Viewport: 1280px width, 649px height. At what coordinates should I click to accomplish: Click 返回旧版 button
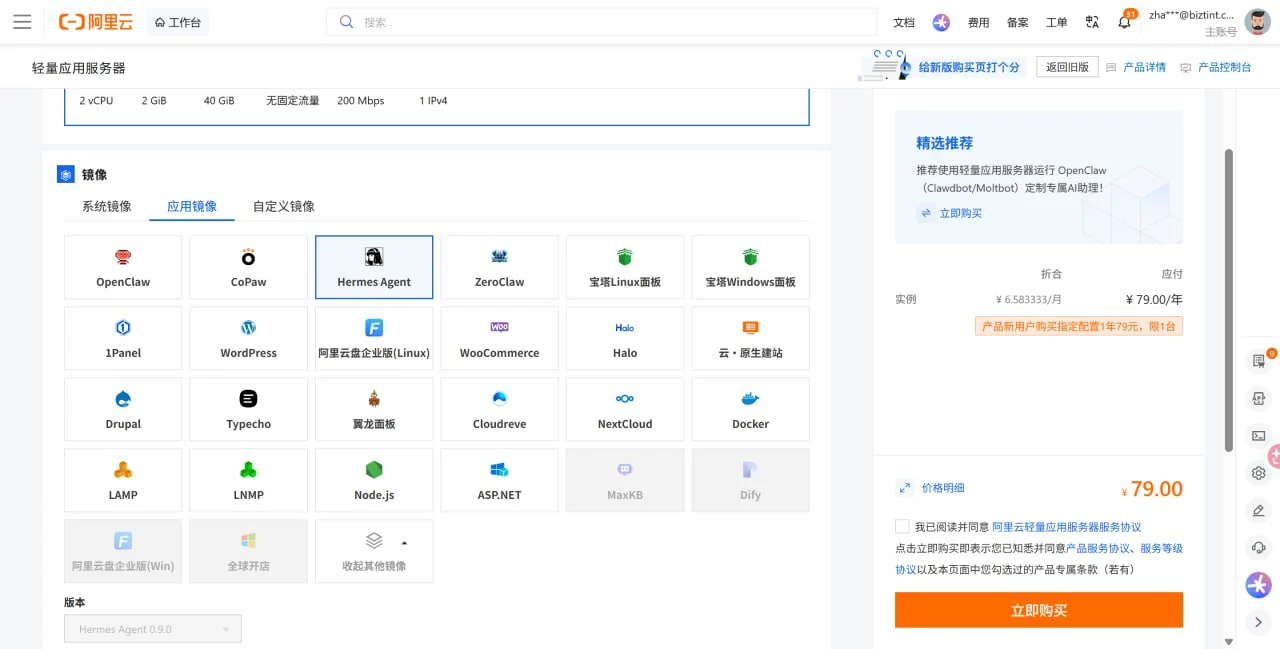1067,67
